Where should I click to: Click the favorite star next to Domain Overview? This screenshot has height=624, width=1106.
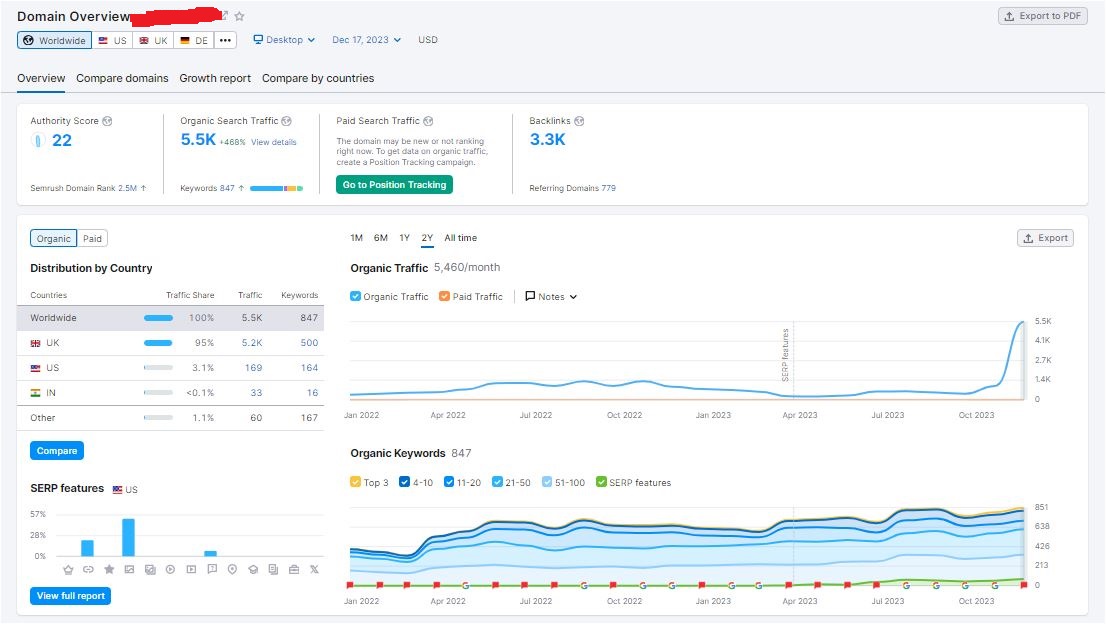coord(238,16)
